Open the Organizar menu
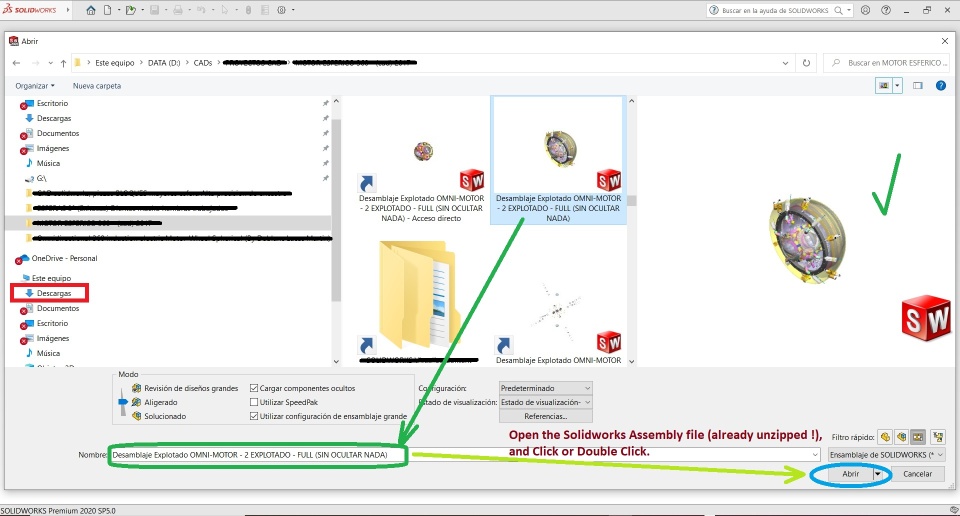 (x=35, y=86)
